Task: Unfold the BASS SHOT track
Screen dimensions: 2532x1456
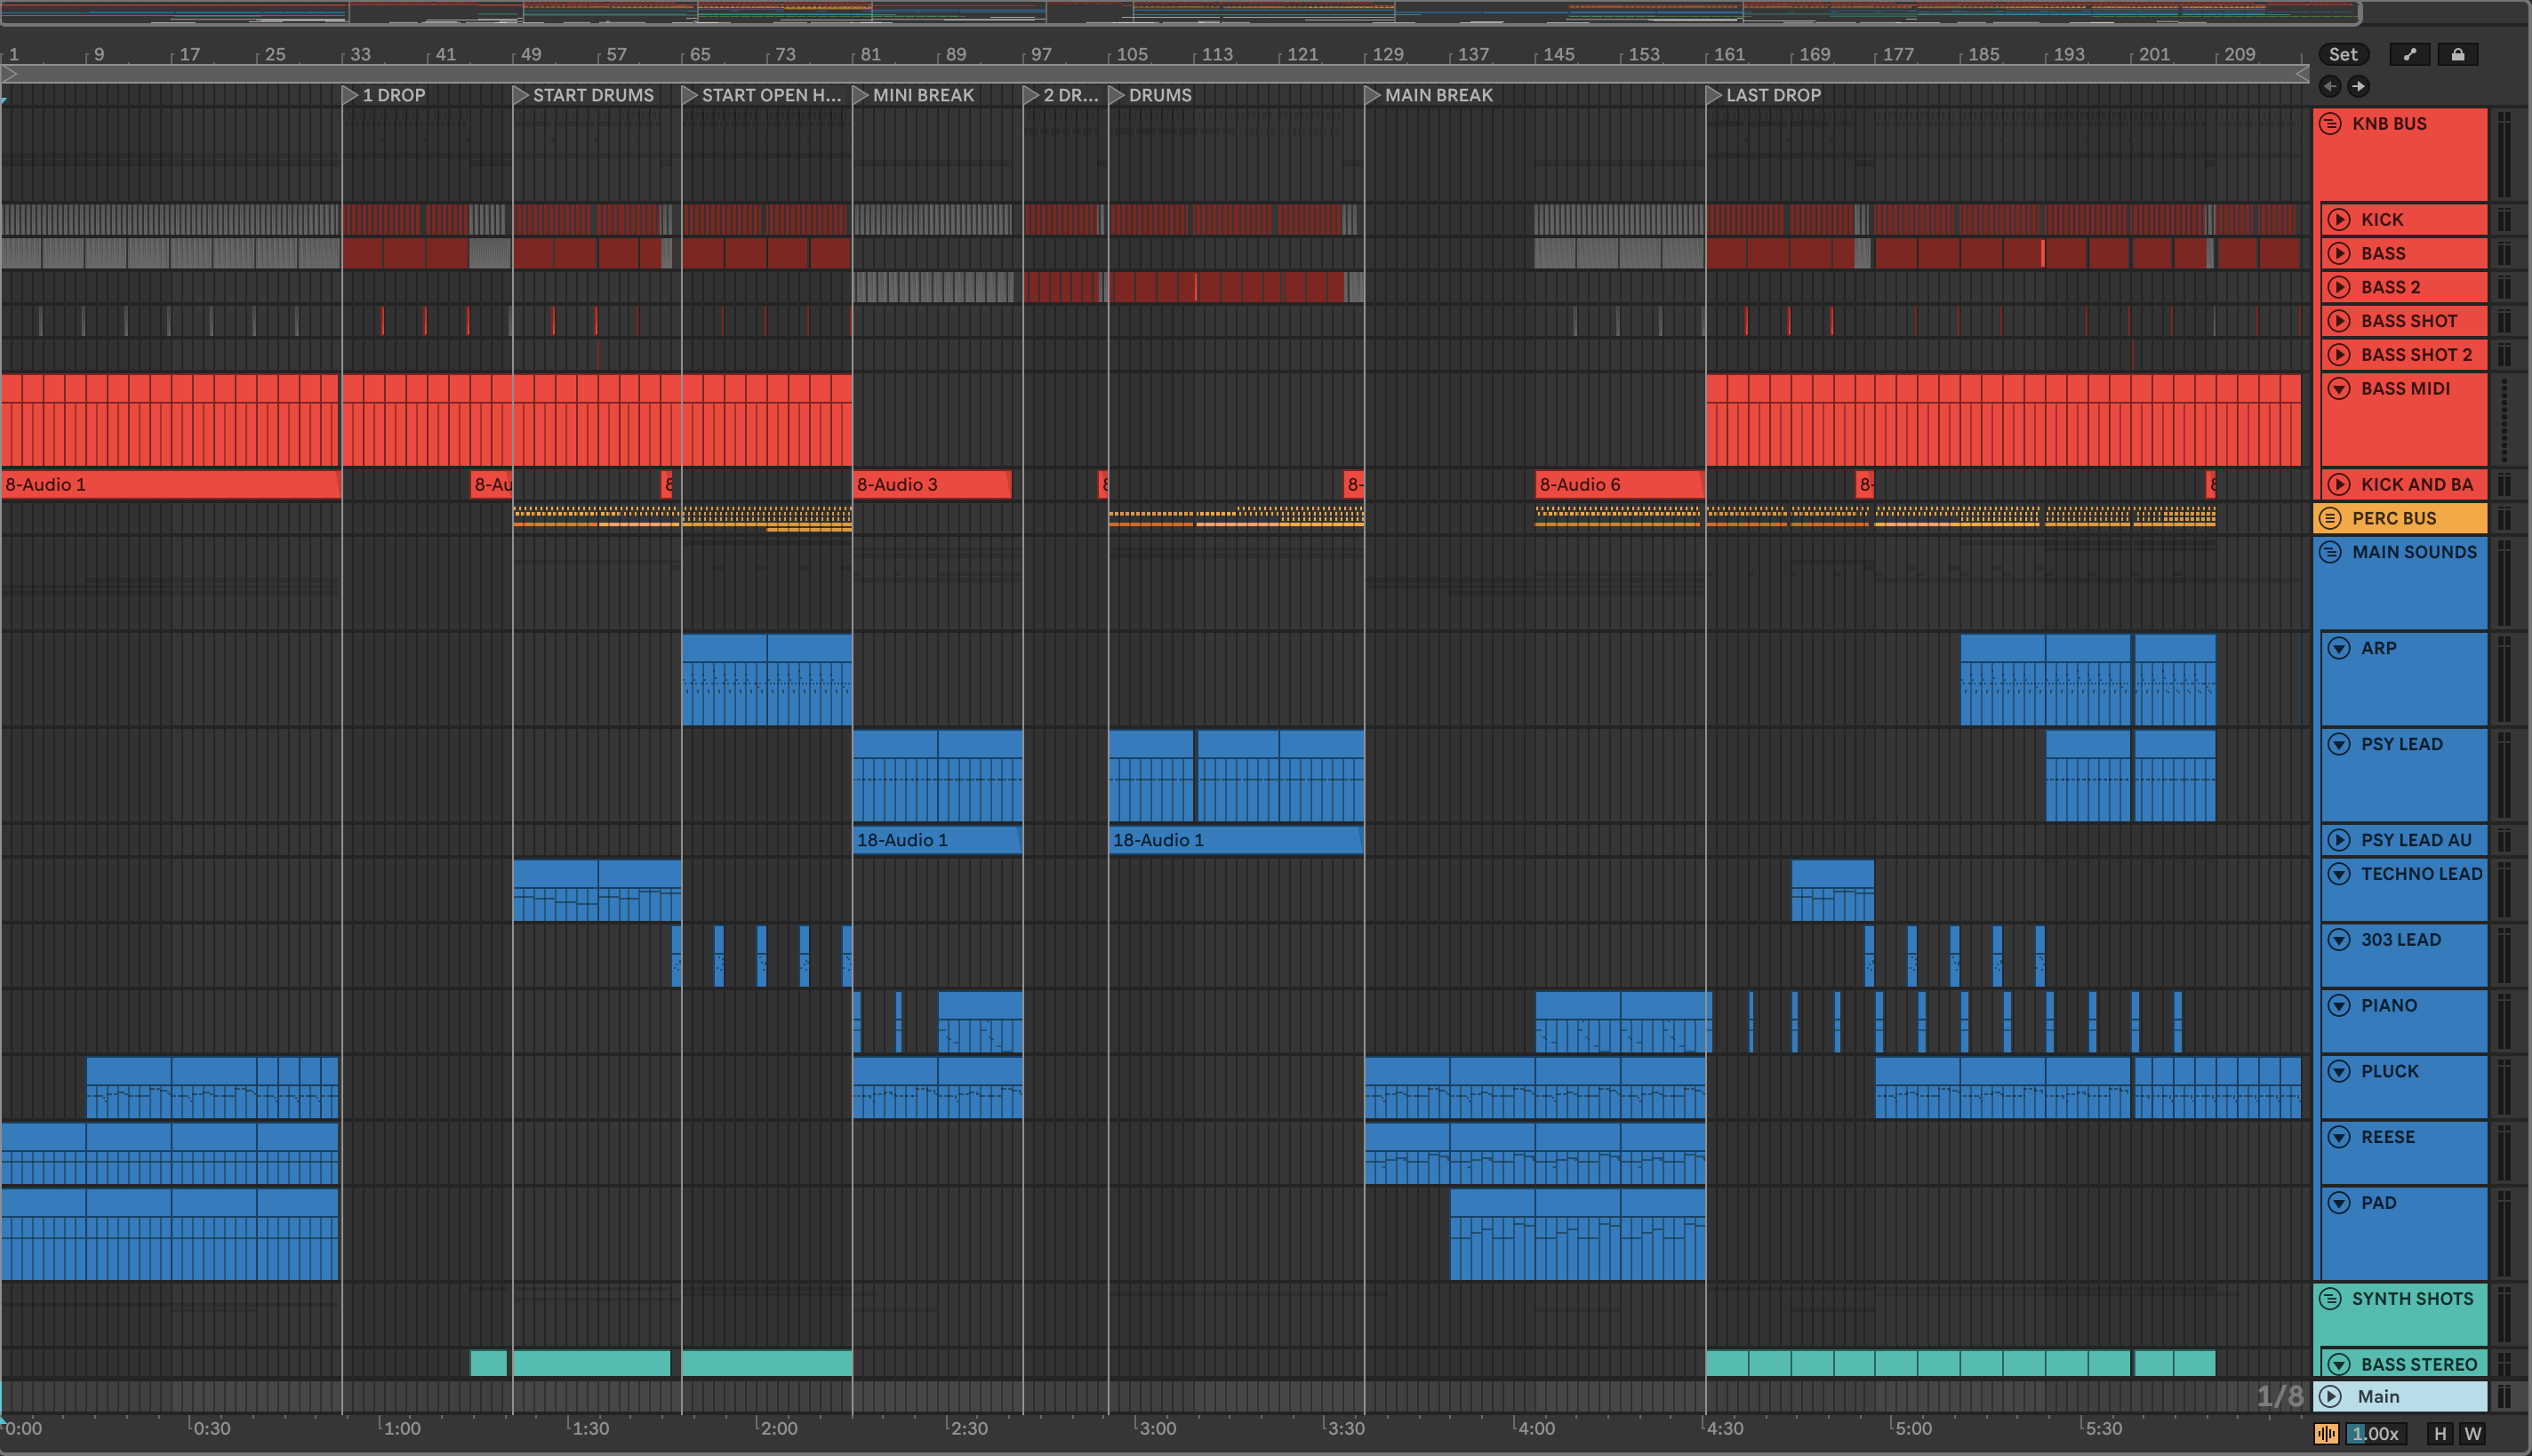Action: click(x=2338, y=321)
